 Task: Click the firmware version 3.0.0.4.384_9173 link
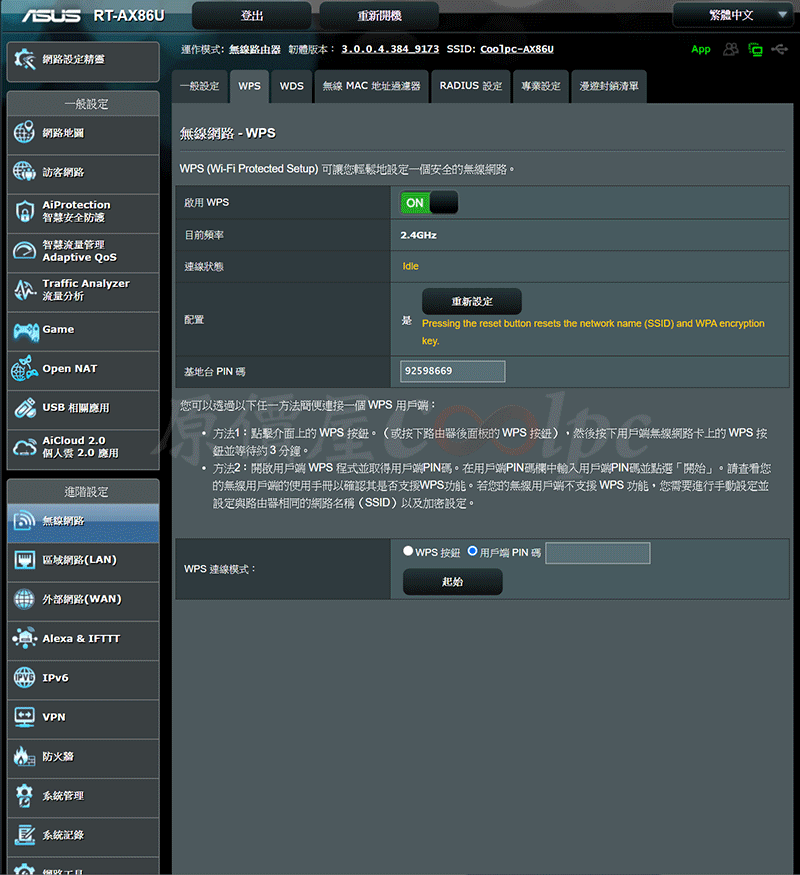[x=390, y=49]
